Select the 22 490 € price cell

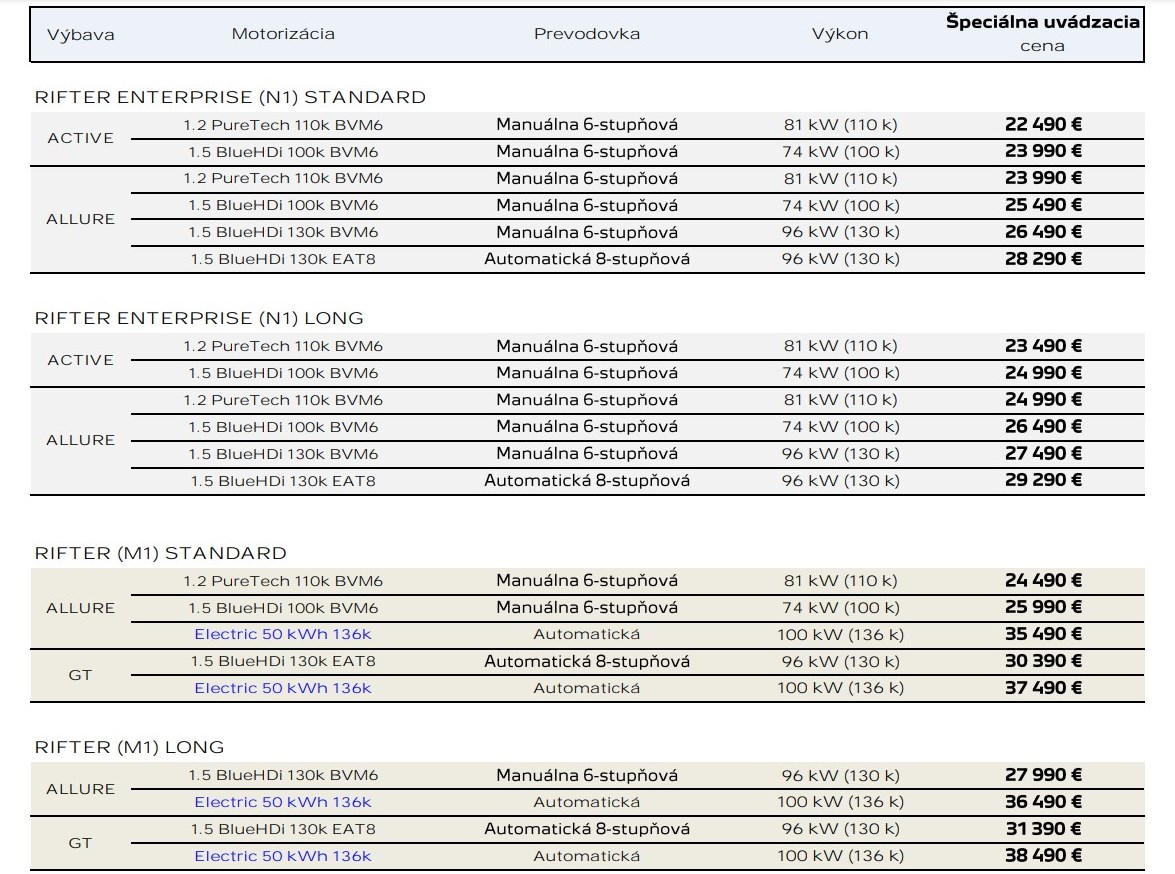(1043, 124)
